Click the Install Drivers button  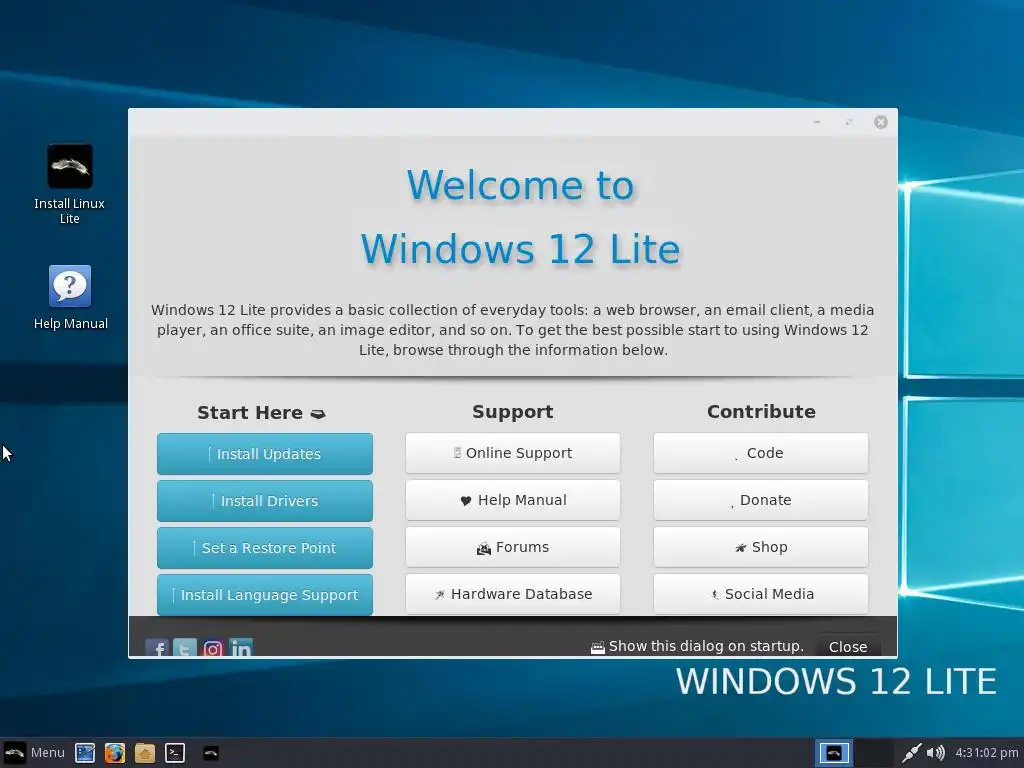(x=265, y=501)
